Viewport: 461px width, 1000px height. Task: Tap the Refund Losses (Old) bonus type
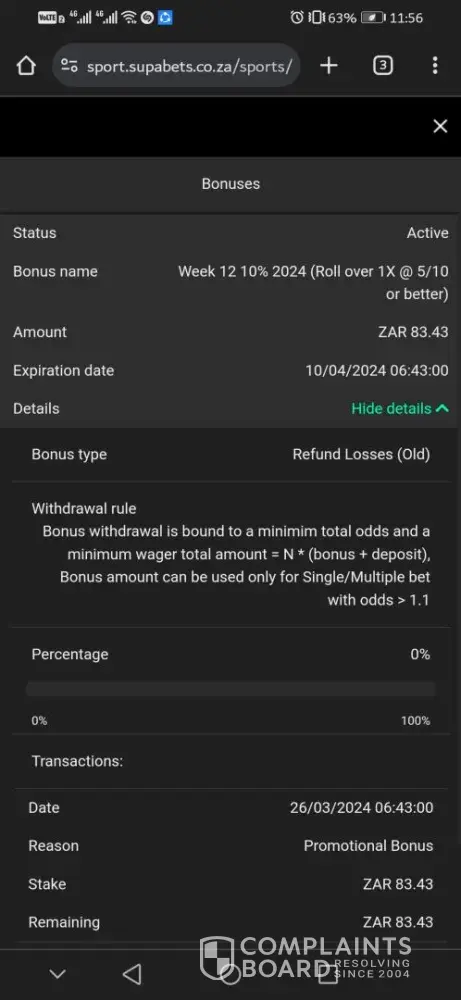click(x=362, y=454)
